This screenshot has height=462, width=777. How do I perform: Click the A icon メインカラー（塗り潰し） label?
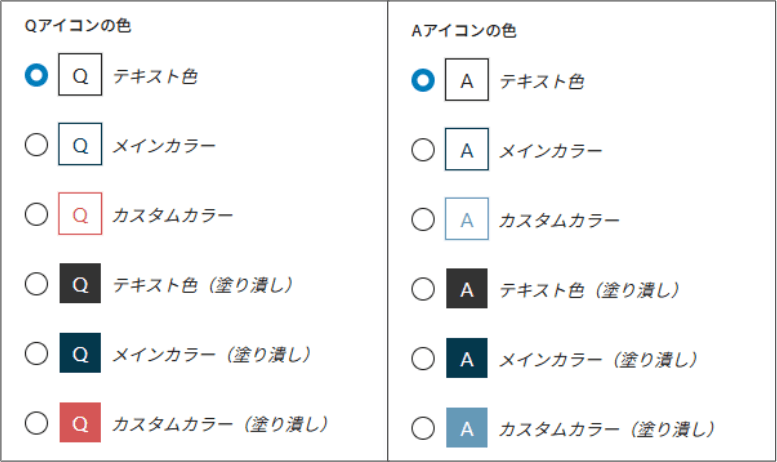(x=598, y=359)
